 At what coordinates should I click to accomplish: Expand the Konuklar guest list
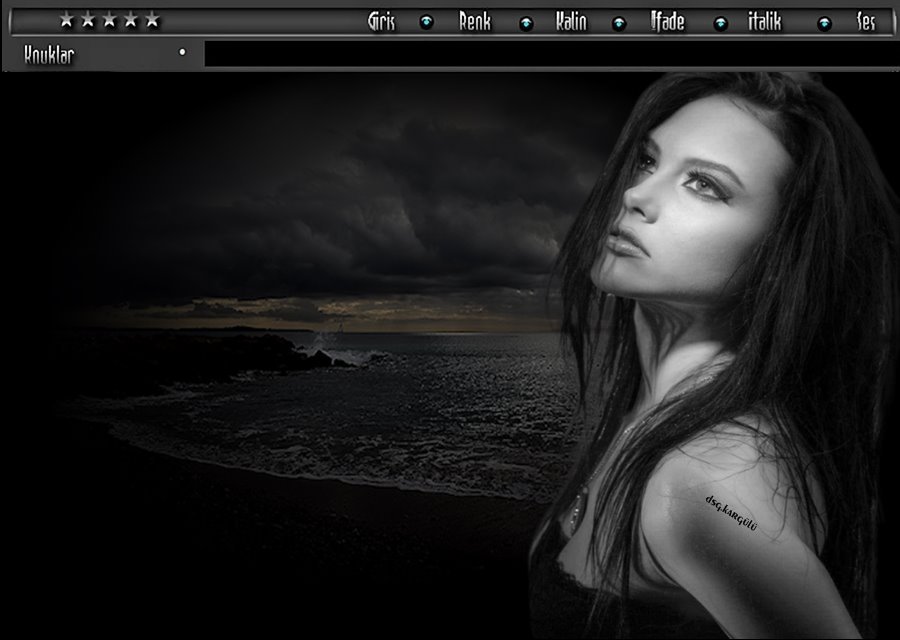click(x=50, y=54)
